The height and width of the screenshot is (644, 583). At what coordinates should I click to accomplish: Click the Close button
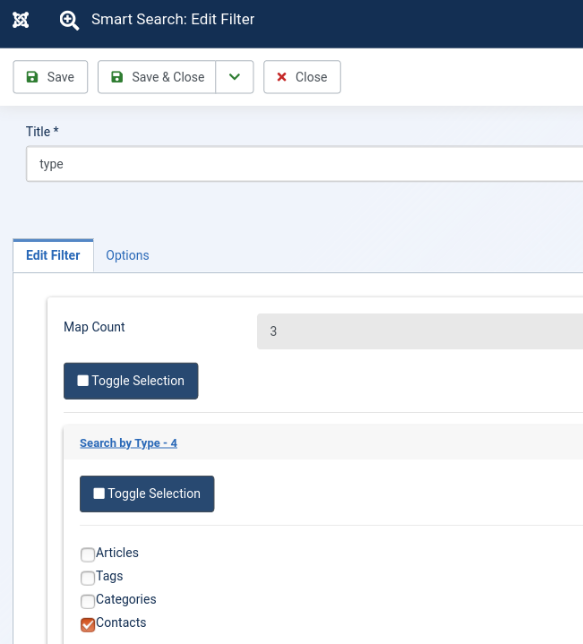point(302,77)
